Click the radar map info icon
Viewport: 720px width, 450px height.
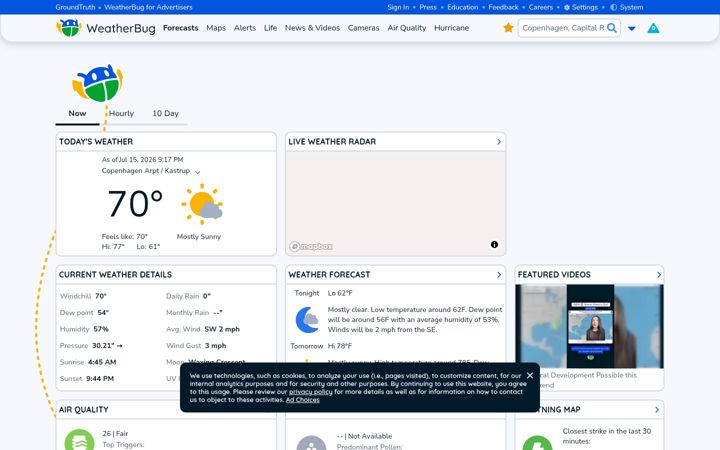coord(494,244)
